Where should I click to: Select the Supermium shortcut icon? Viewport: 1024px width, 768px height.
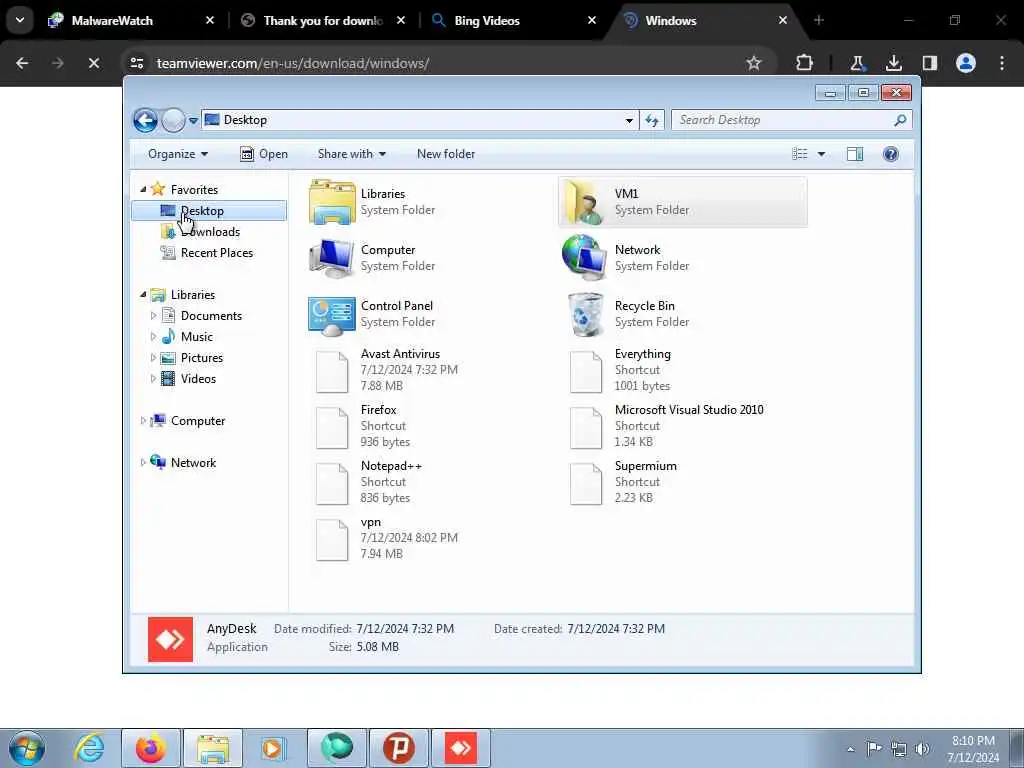coord(586,484)
